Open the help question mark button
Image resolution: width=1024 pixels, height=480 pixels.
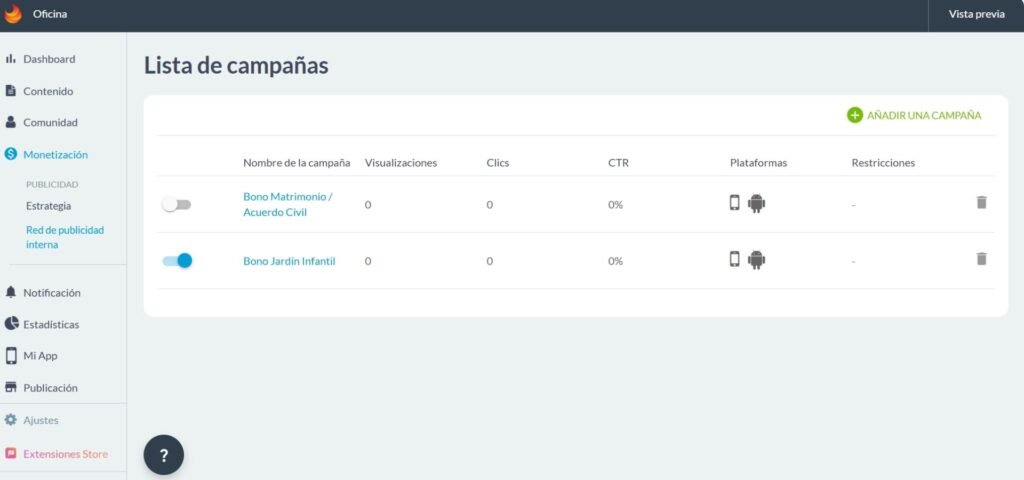pyautogui.click(x=164, y=455)
